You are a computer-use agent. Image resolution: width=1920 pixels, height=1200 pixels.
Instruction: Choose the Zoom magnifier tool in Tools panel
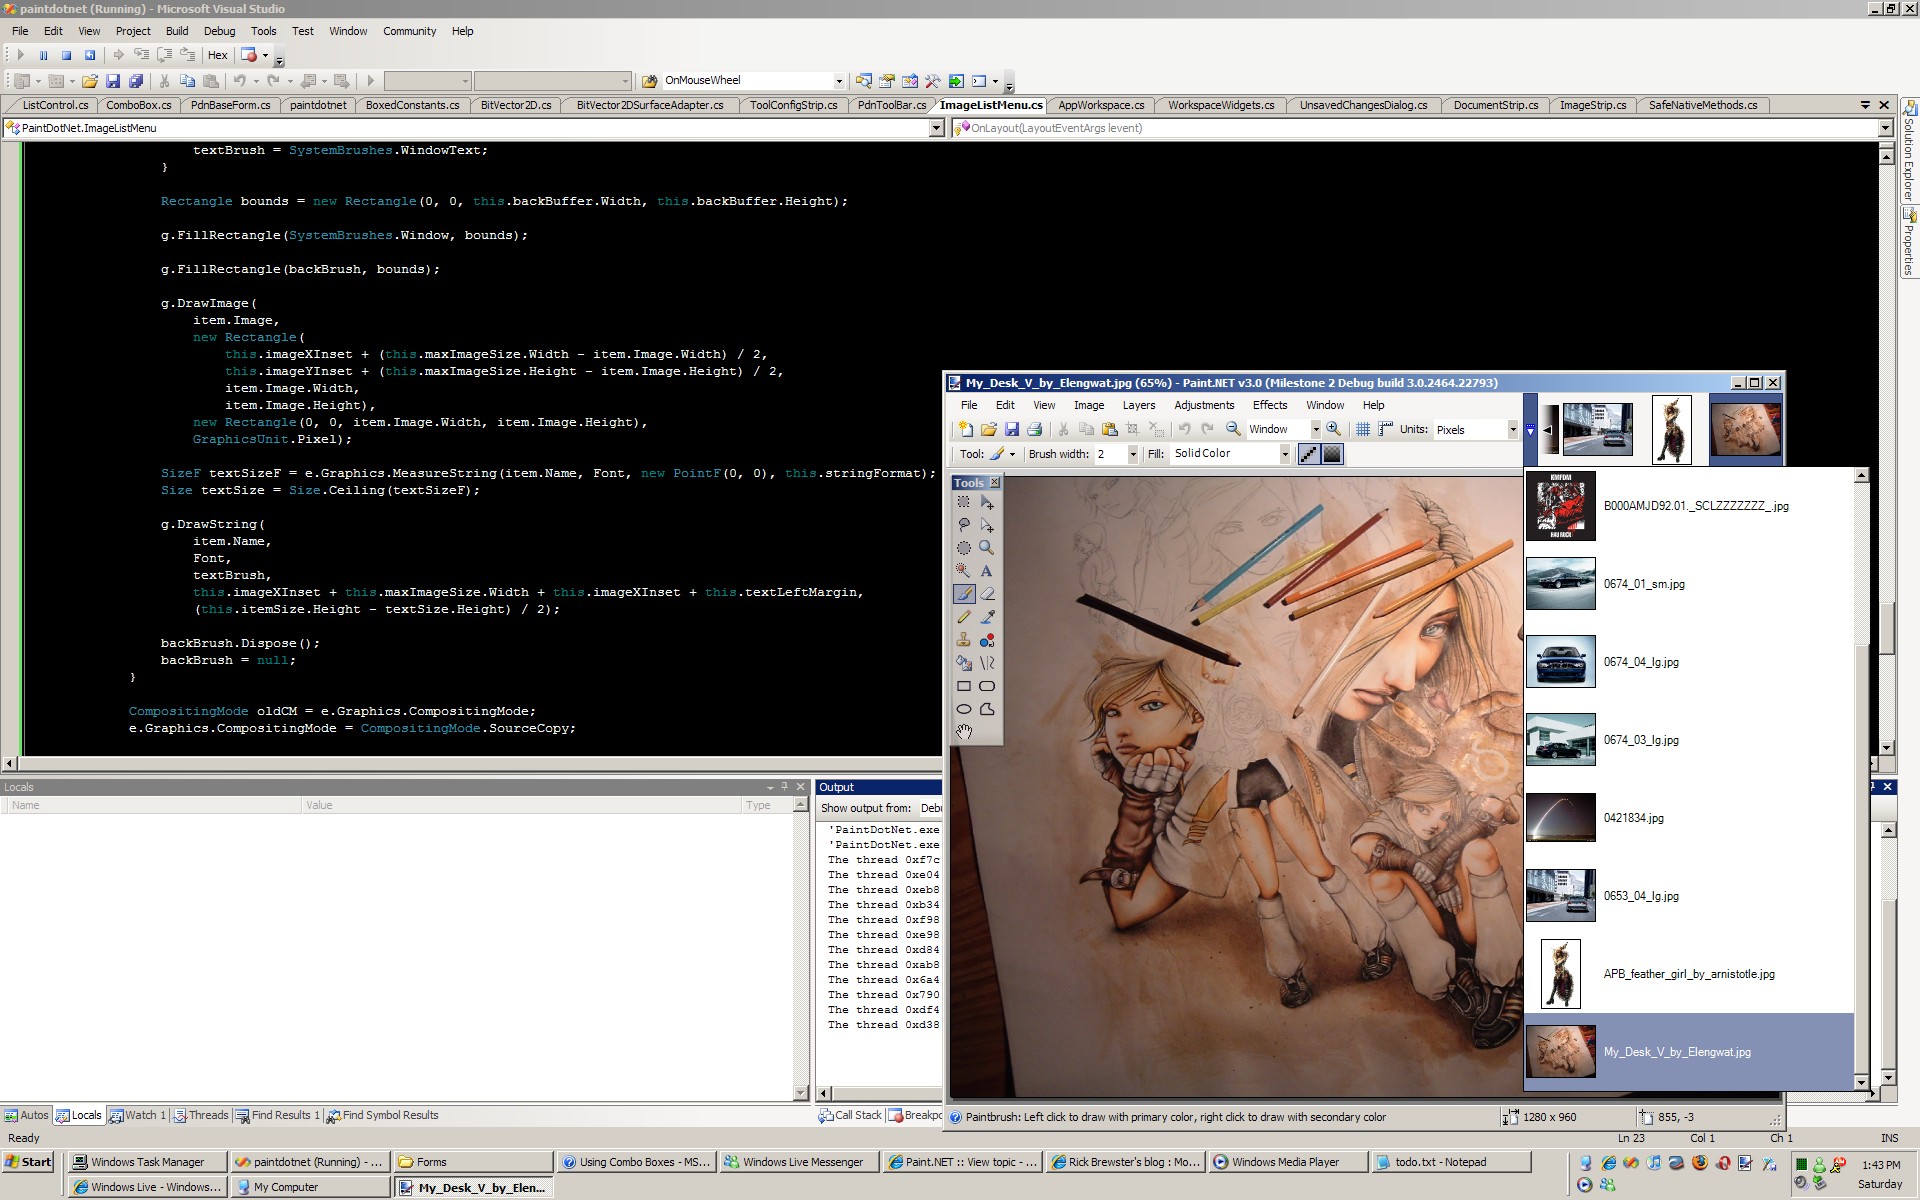(987, 548)
